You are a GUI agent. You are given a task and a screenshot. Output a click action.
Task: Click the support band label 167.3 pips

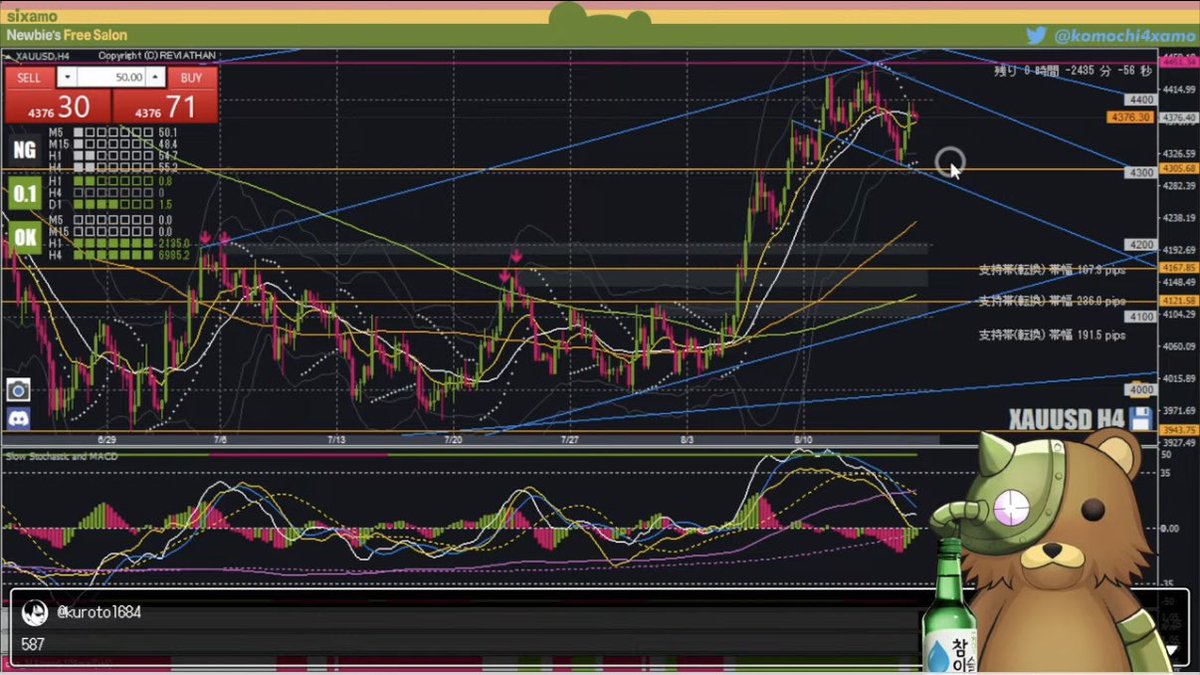pyautogui.click(x=1052, y=271)
